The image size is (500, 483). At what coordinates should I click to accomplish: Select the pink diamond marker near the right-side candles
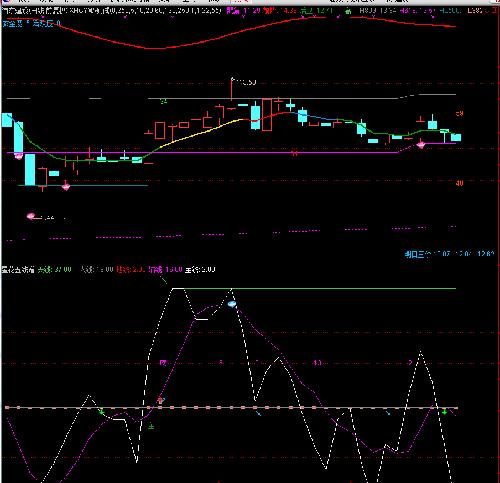pyautogui.click(x=421, y=145)
